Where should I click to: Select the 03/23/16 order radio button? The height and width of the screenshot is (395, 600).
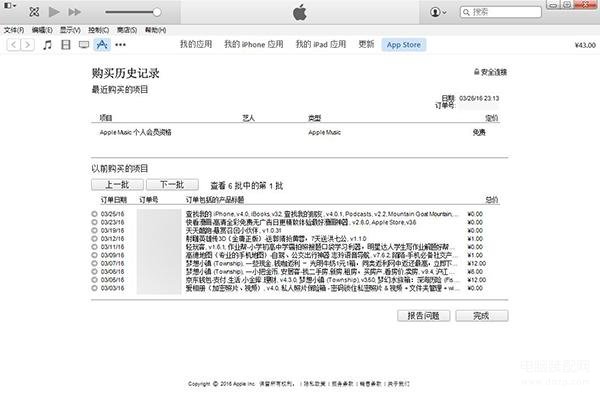94,222
